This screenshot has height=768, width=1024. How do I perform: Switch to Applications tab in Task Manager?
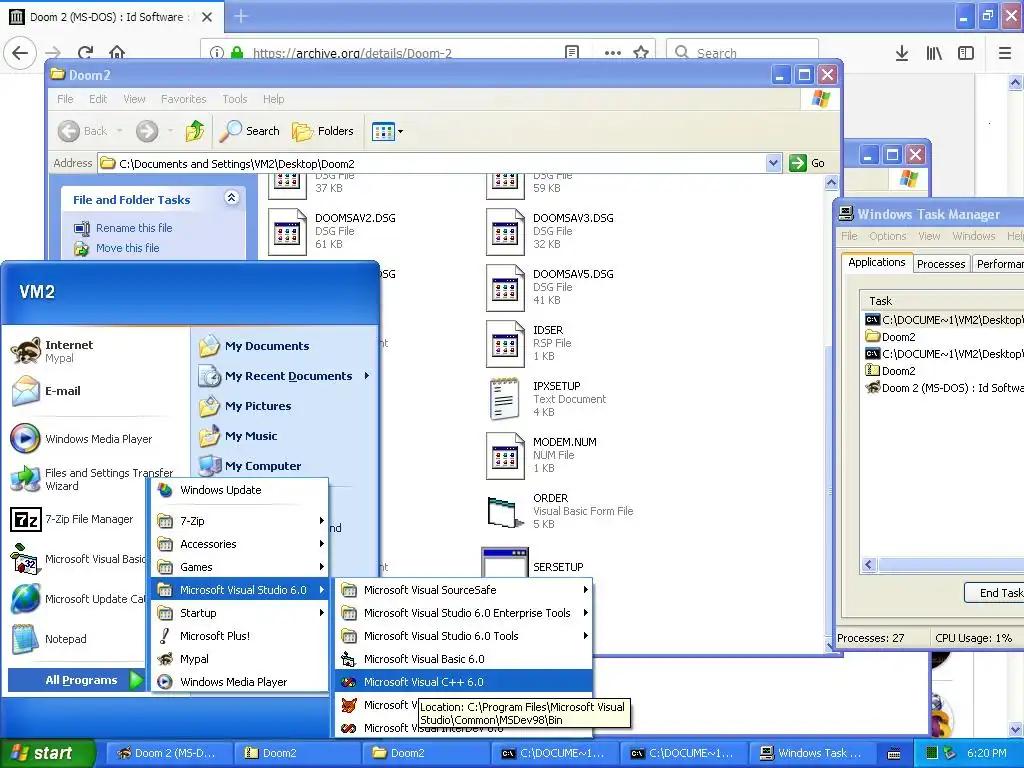coord(876,262)
